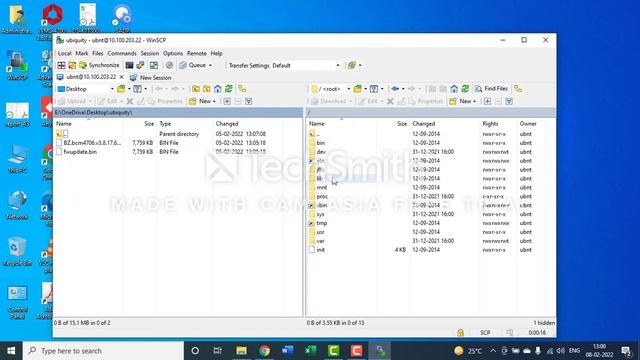Click the remote open directory folder icon
640x360 pixels.
(358, 89)
